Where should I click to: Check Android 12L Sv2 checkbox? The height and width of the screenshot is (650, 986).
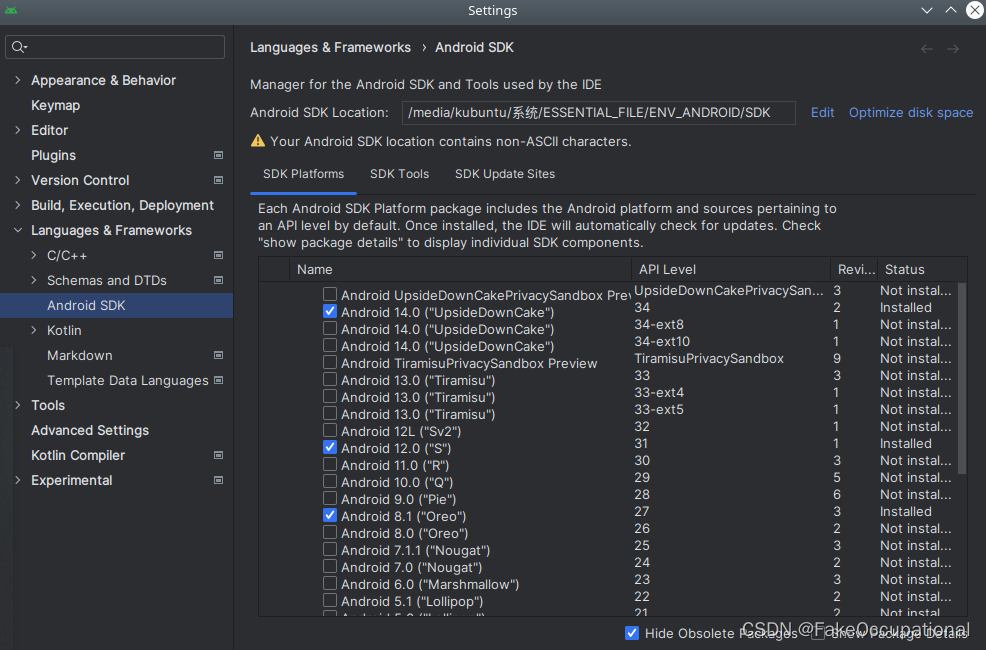tap(330, 430)
